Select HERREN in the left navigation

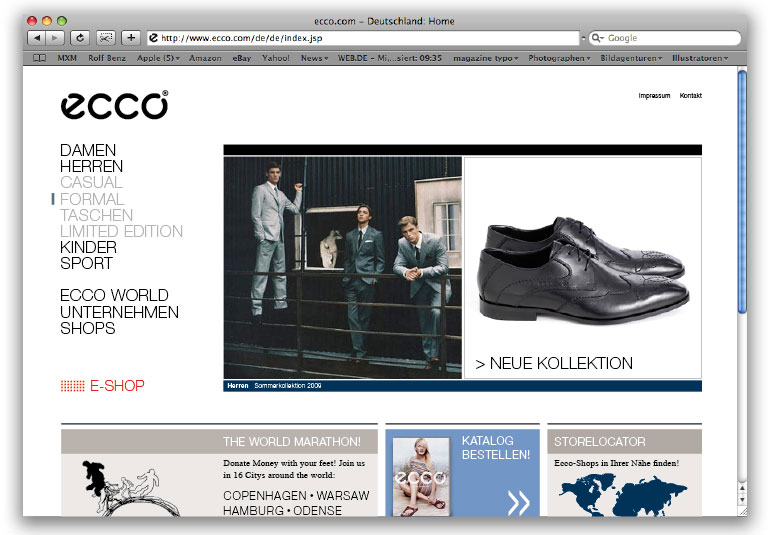(91, 166)
